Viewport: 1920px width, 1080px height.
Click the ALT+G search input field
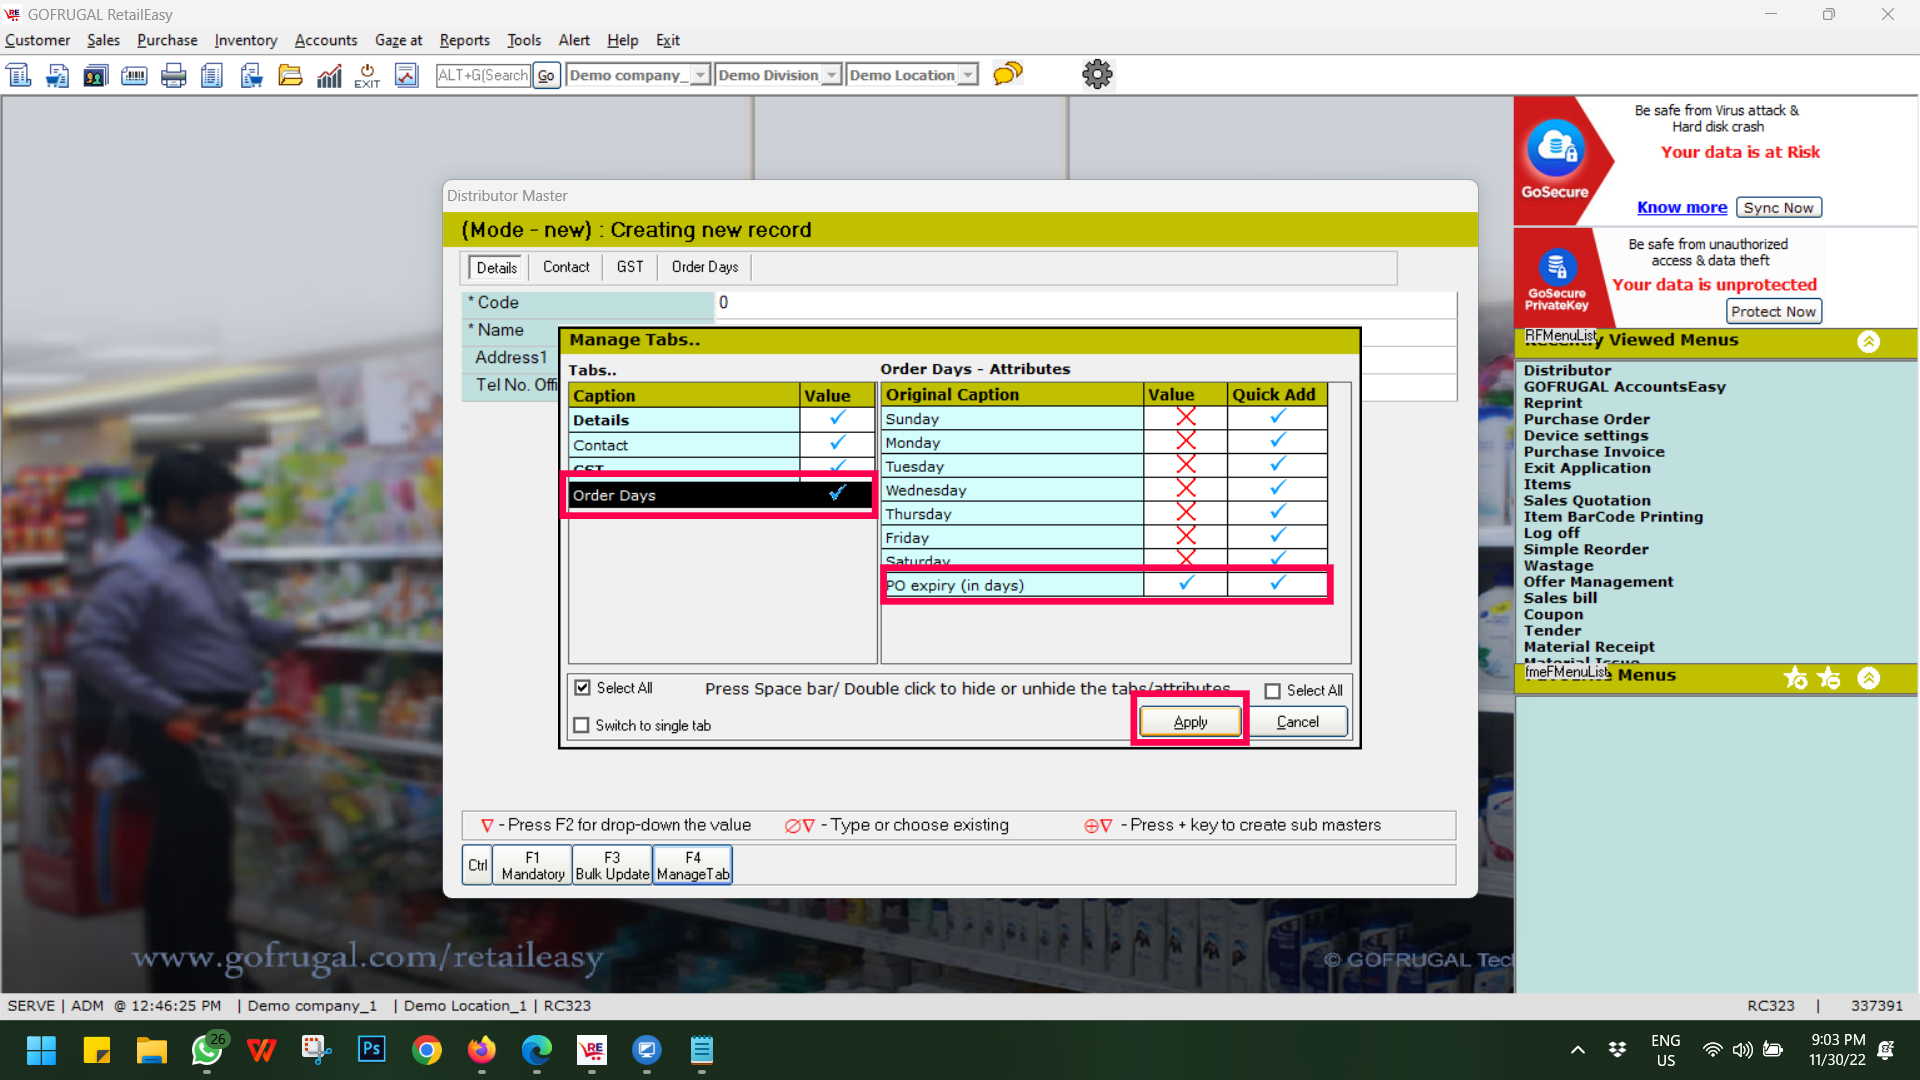[483, 75]
